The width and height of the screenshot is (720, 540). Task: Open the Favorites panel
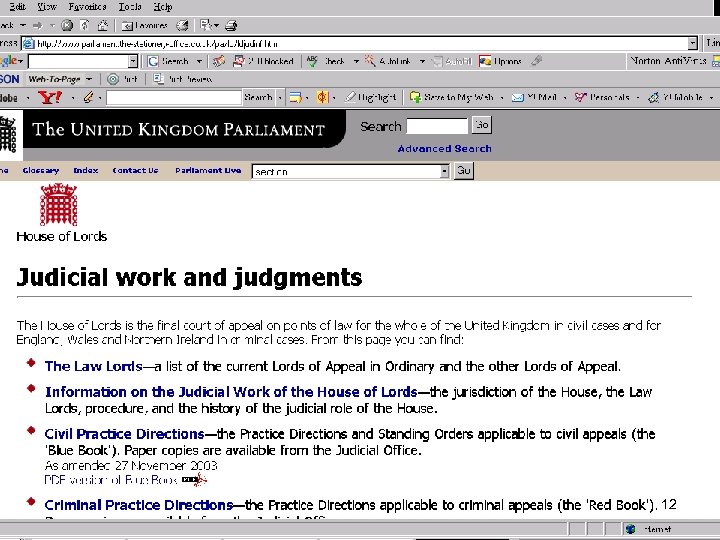click(144, 26)
